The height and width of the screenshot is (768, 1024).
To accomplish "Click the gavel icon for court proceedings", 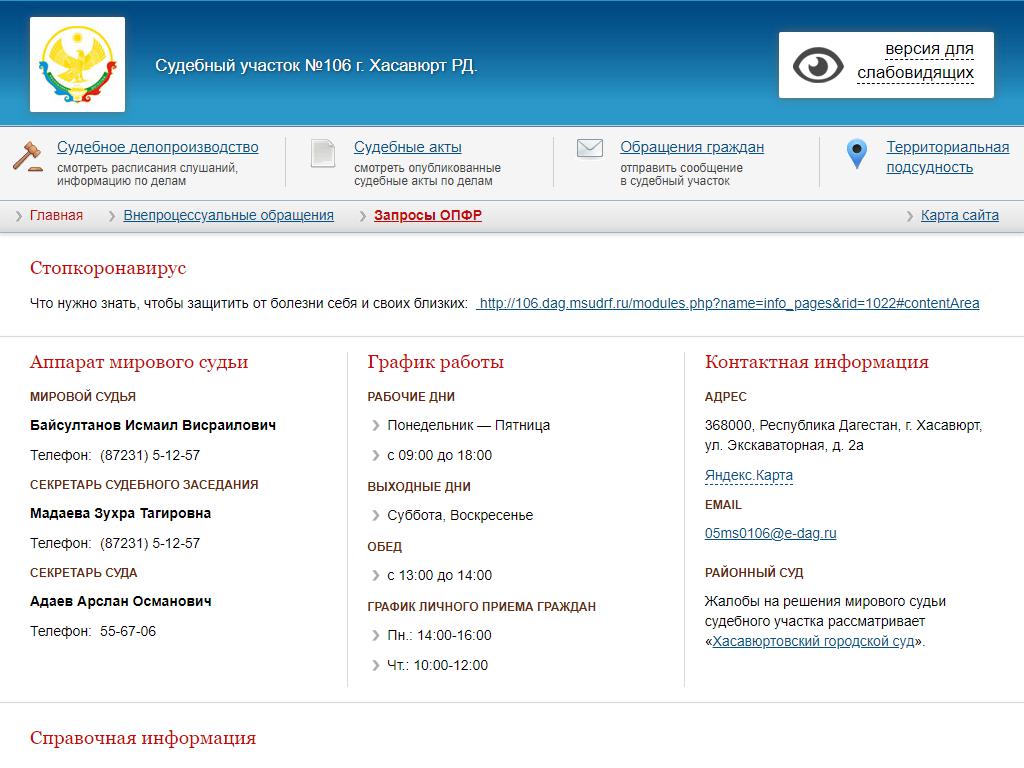I will tap(28, 156).
